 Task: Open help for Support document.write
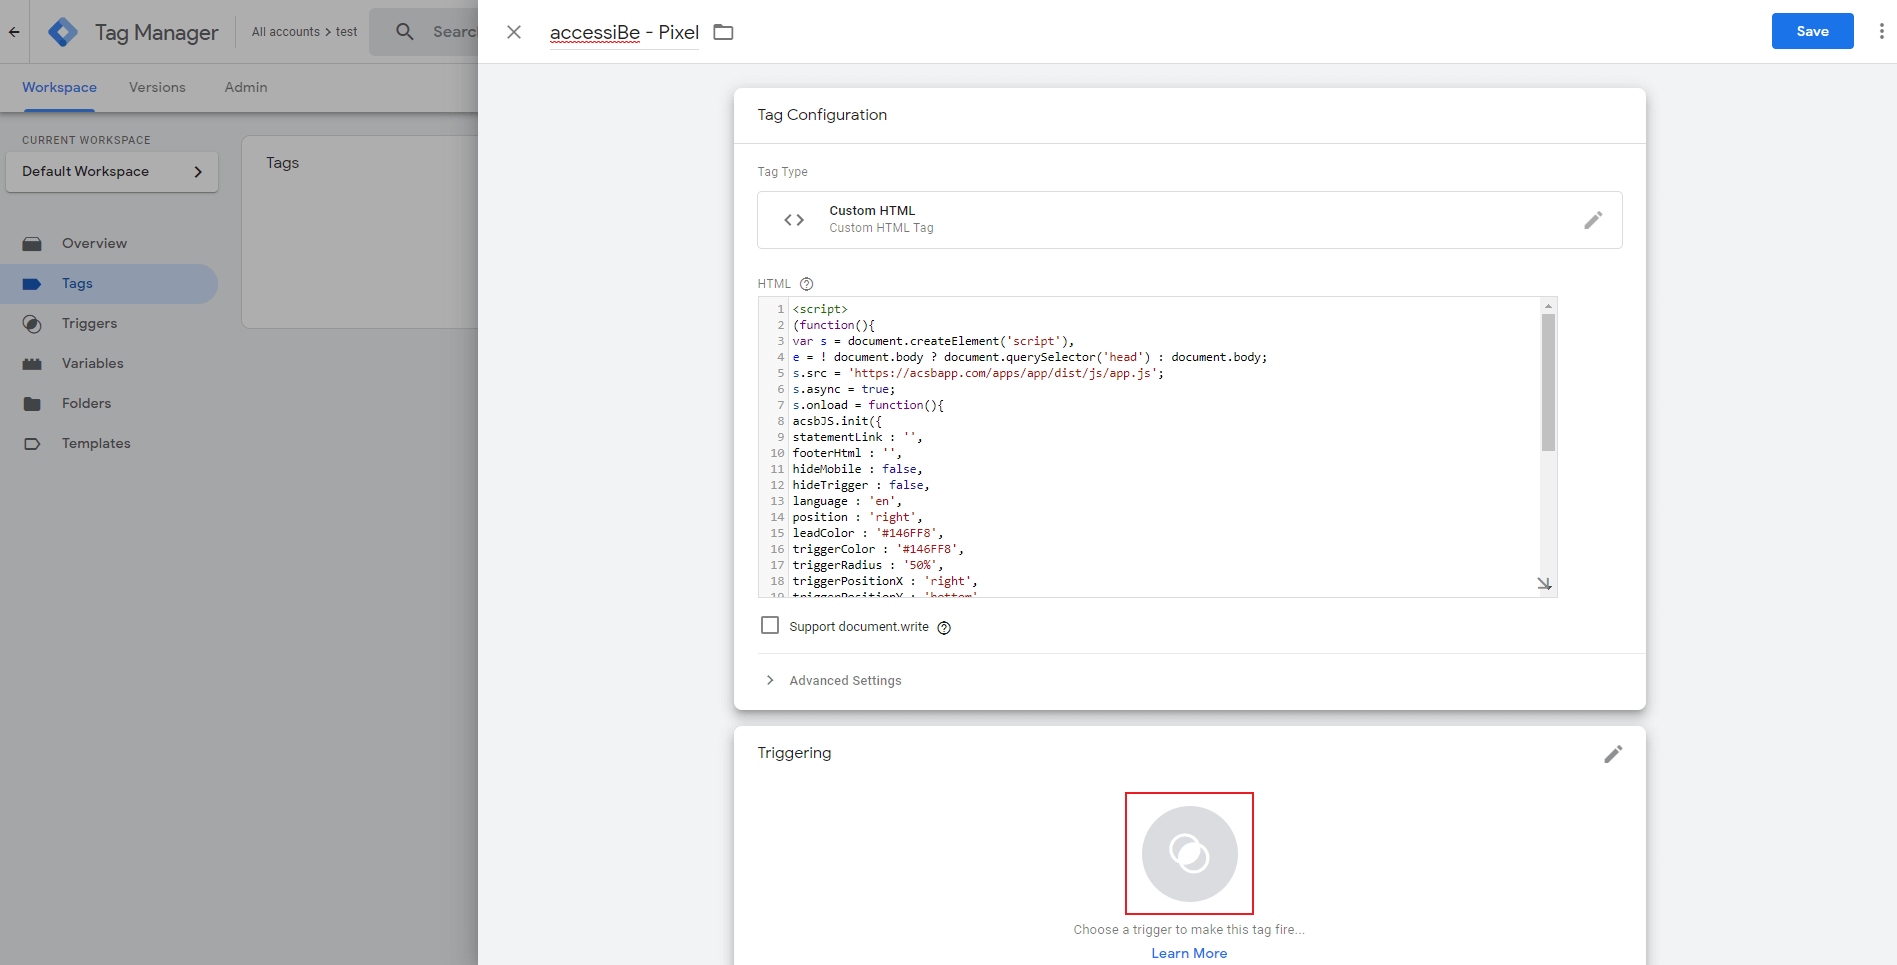coord(944,628)
